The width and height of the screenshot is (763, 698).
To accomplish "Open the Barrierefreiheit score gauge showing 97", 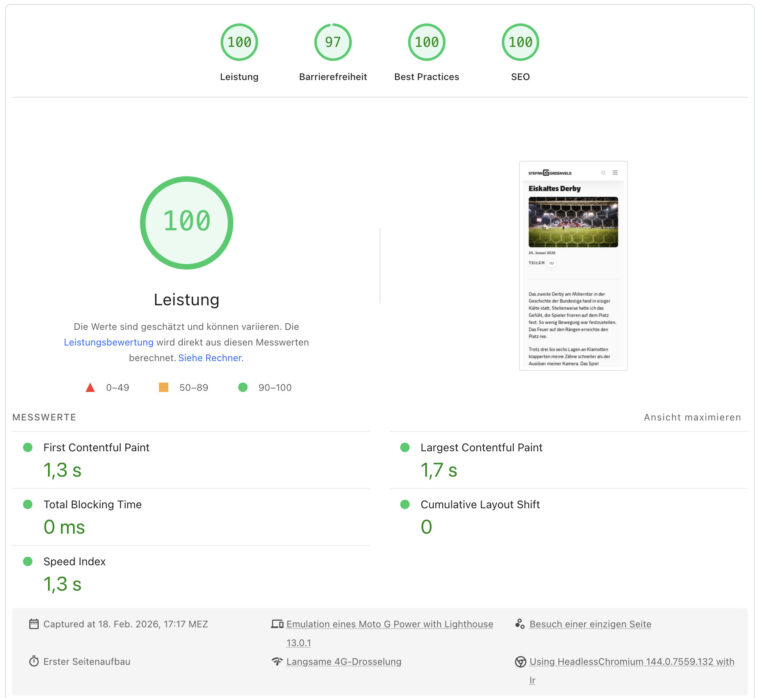I will pos(333,42).
